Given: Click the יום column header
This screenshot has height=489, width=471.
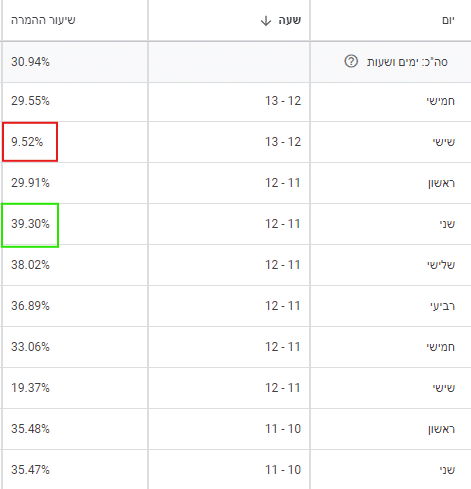Looking at the screenshot, I should (448, 20).
